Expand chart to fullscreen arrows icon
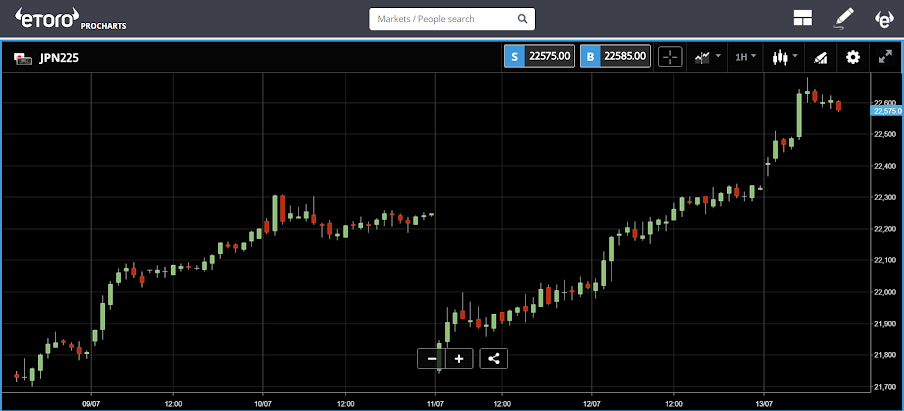This screenshot has height=411, width=904. pyautogui.click(x=885, y=57)
